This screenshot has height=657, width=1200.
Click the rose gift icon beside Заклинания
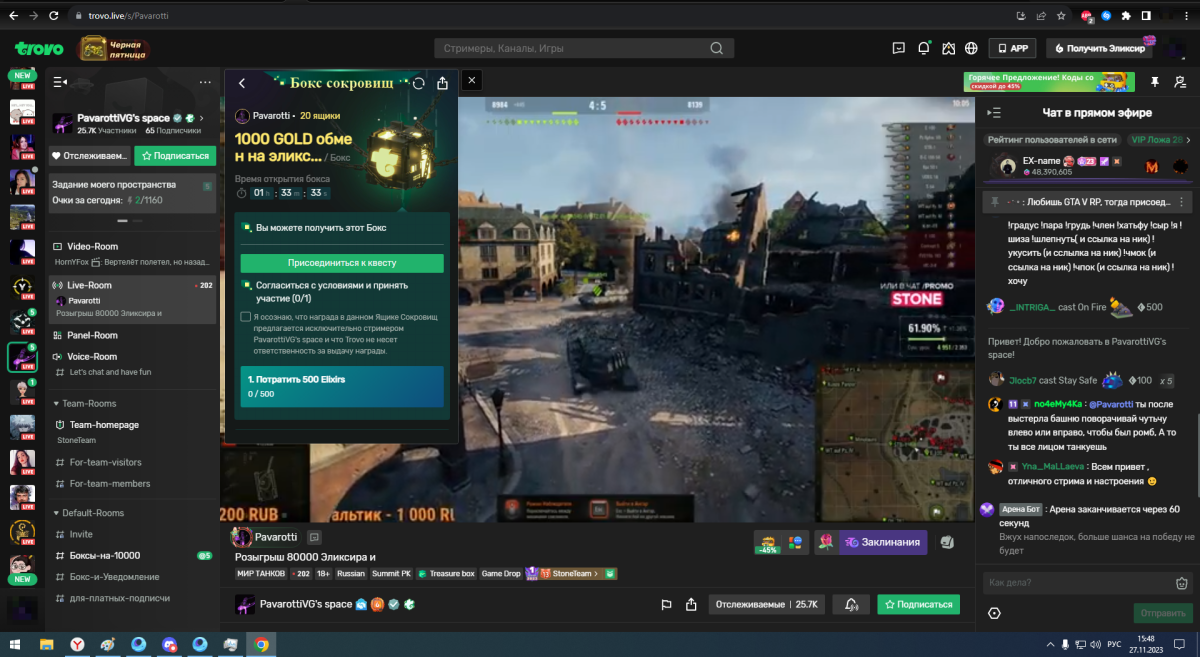(x=826, y=542)
